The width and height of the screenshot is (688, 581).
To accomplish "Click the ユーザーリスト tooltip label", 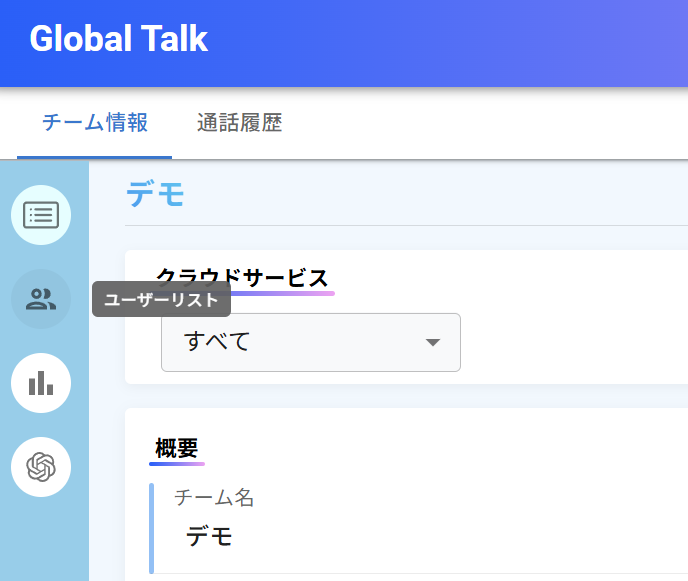I will pos(161,300).
